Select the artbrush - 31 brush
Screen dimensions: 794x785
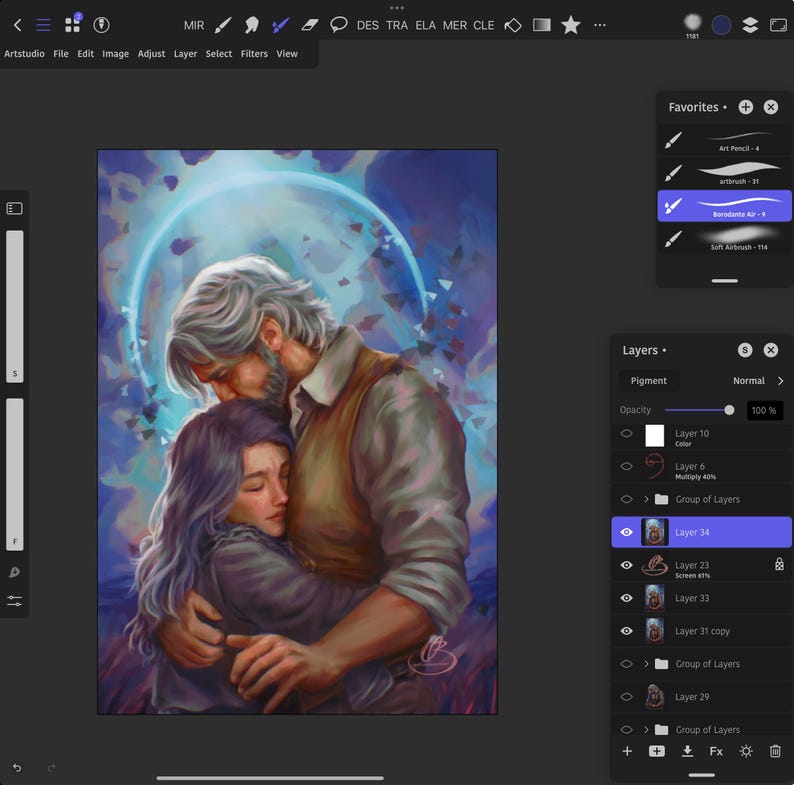[x=724, y=173]
